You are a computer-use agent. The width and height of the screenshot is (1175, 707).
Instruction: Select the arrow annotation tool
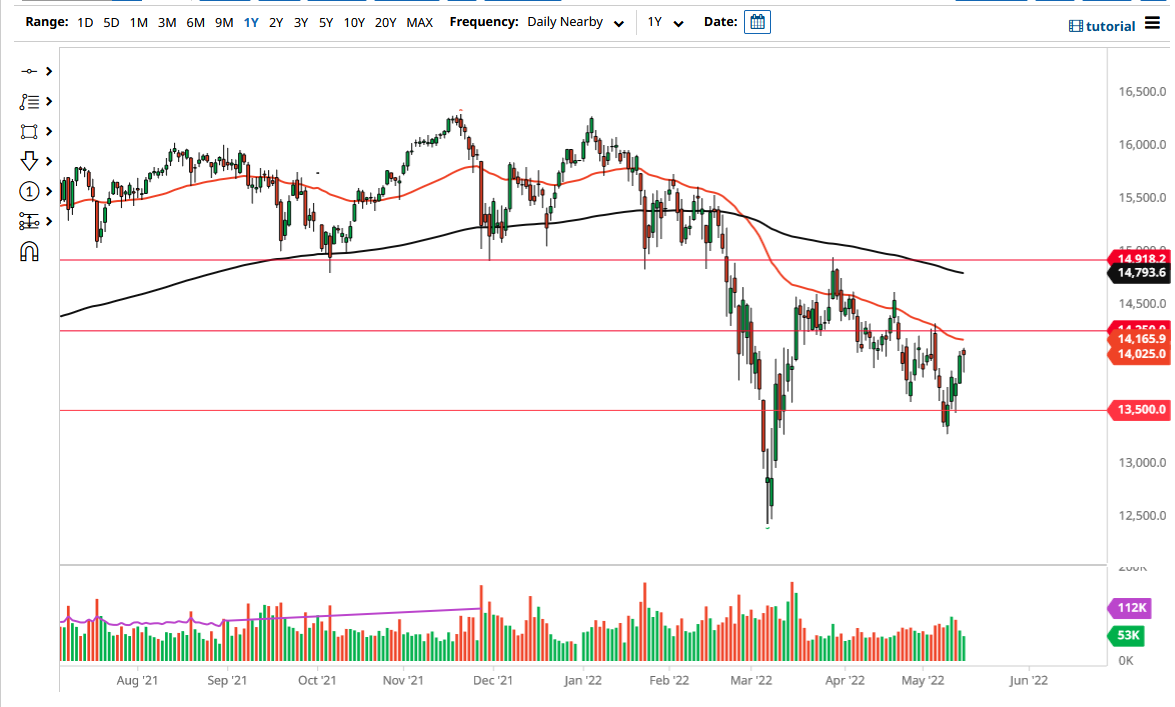(30, 161)
